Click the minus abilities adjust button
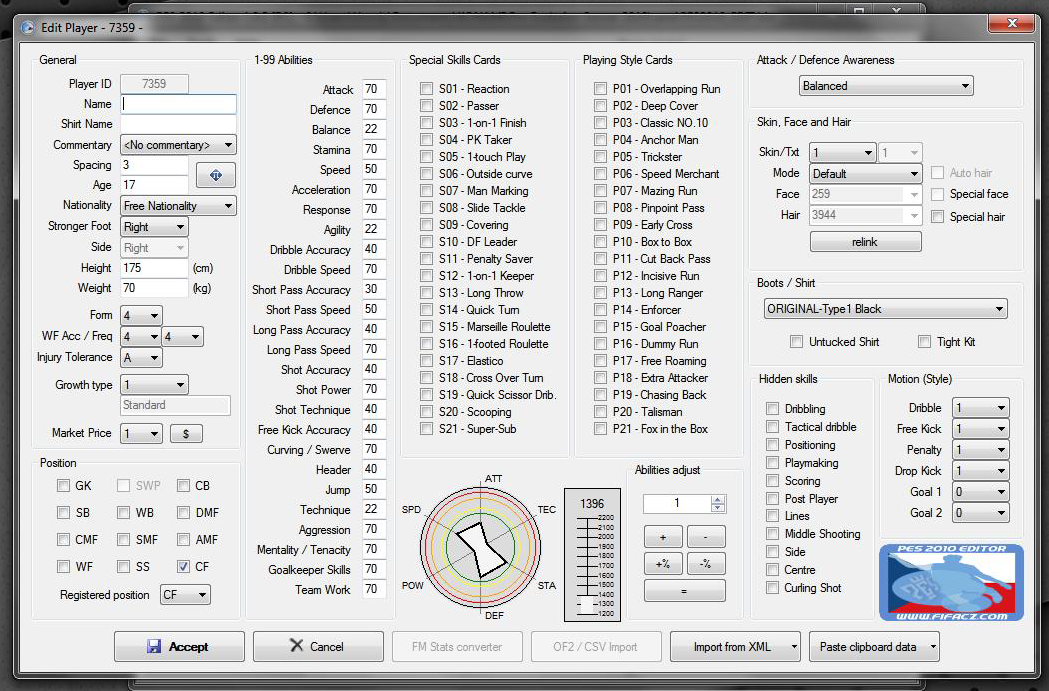The image size is (1049, 691). 706,537
